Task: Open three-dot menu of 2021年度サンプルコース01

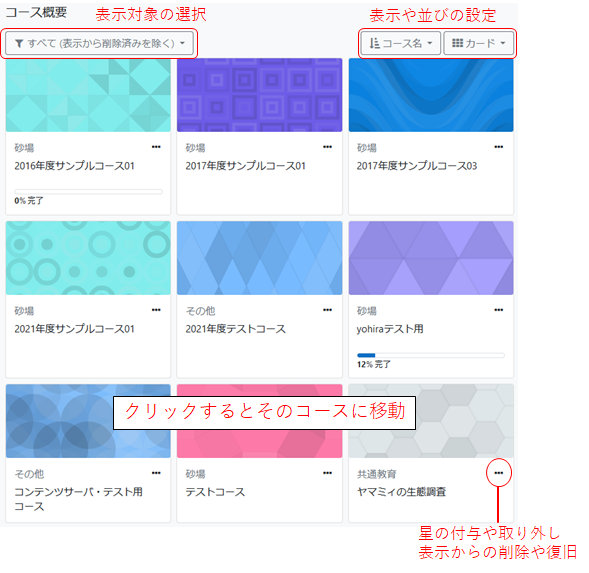Action: pos(156,310)
